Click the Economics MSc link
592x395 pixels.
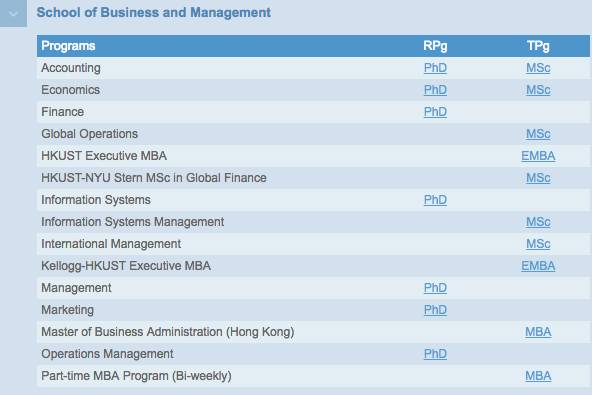click(538, 90)
